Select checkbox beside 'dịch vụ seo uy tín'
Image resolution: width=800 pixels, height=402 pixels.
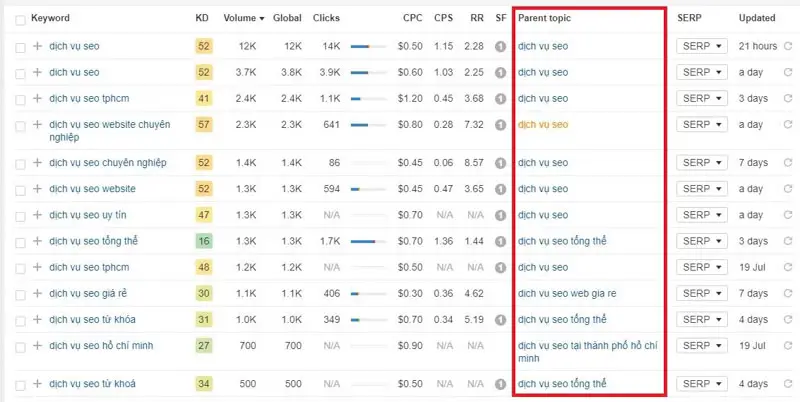click(x=20, y=217)
